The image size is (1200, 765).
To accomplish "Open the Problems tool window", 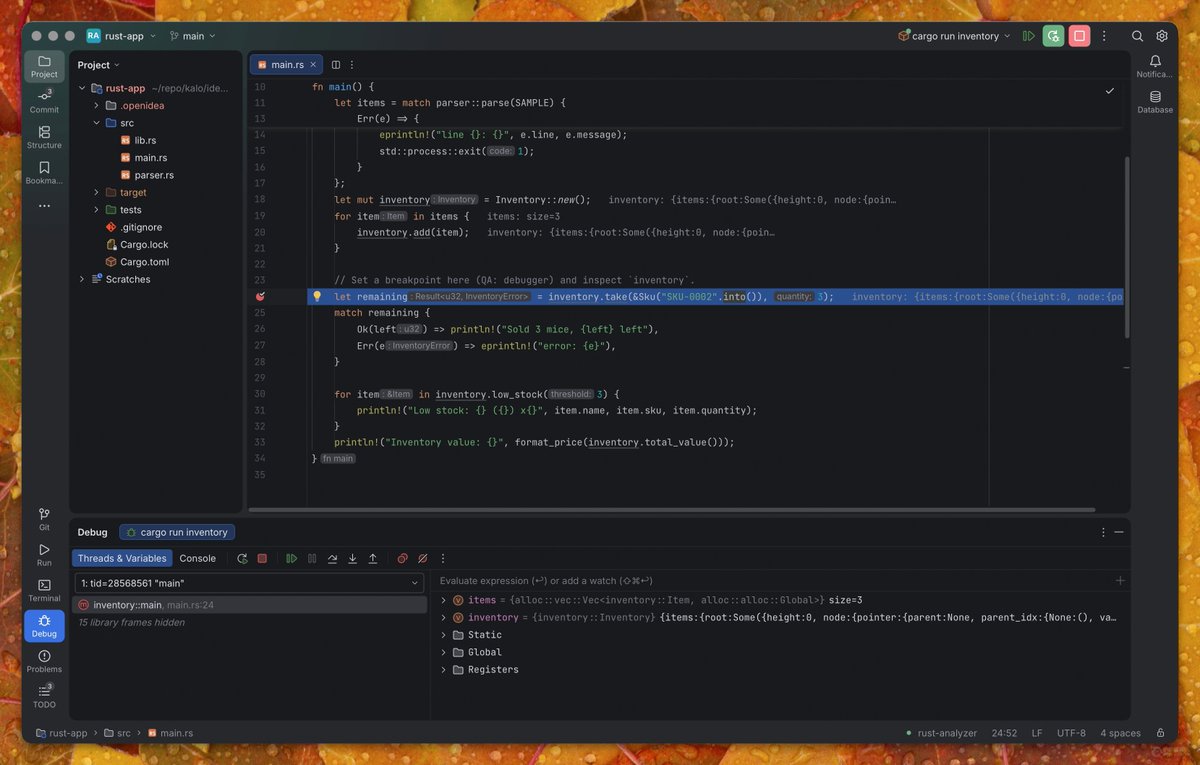I will click(x=44, y=661).
